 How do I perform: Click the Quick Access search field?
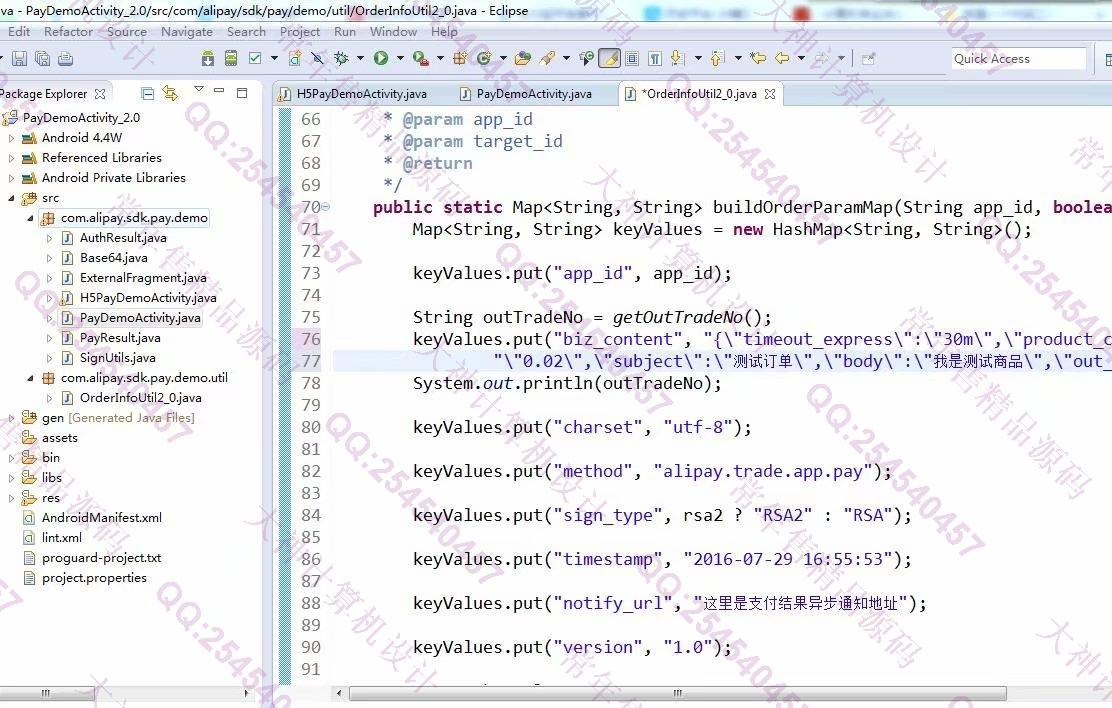1018,59
